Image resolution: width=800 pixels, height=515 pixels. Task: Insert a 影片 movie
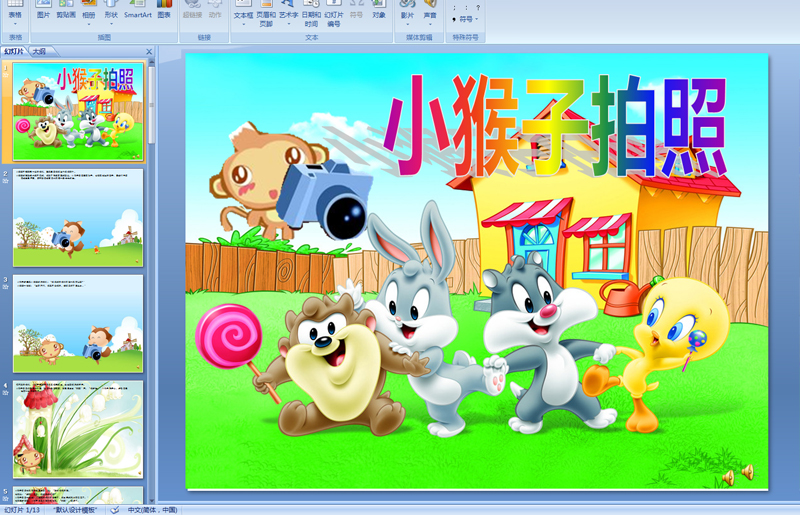(407, 13)
